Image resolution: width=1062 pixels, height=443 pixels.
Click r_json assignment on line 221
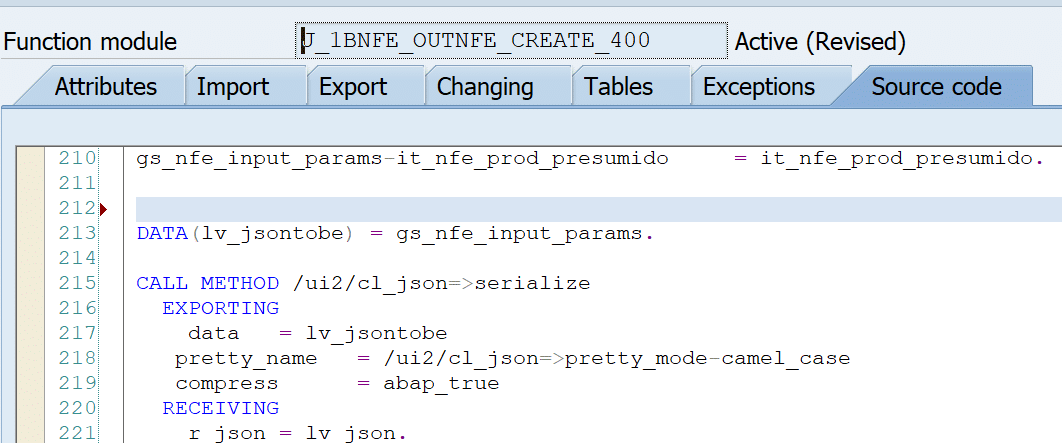297,434
